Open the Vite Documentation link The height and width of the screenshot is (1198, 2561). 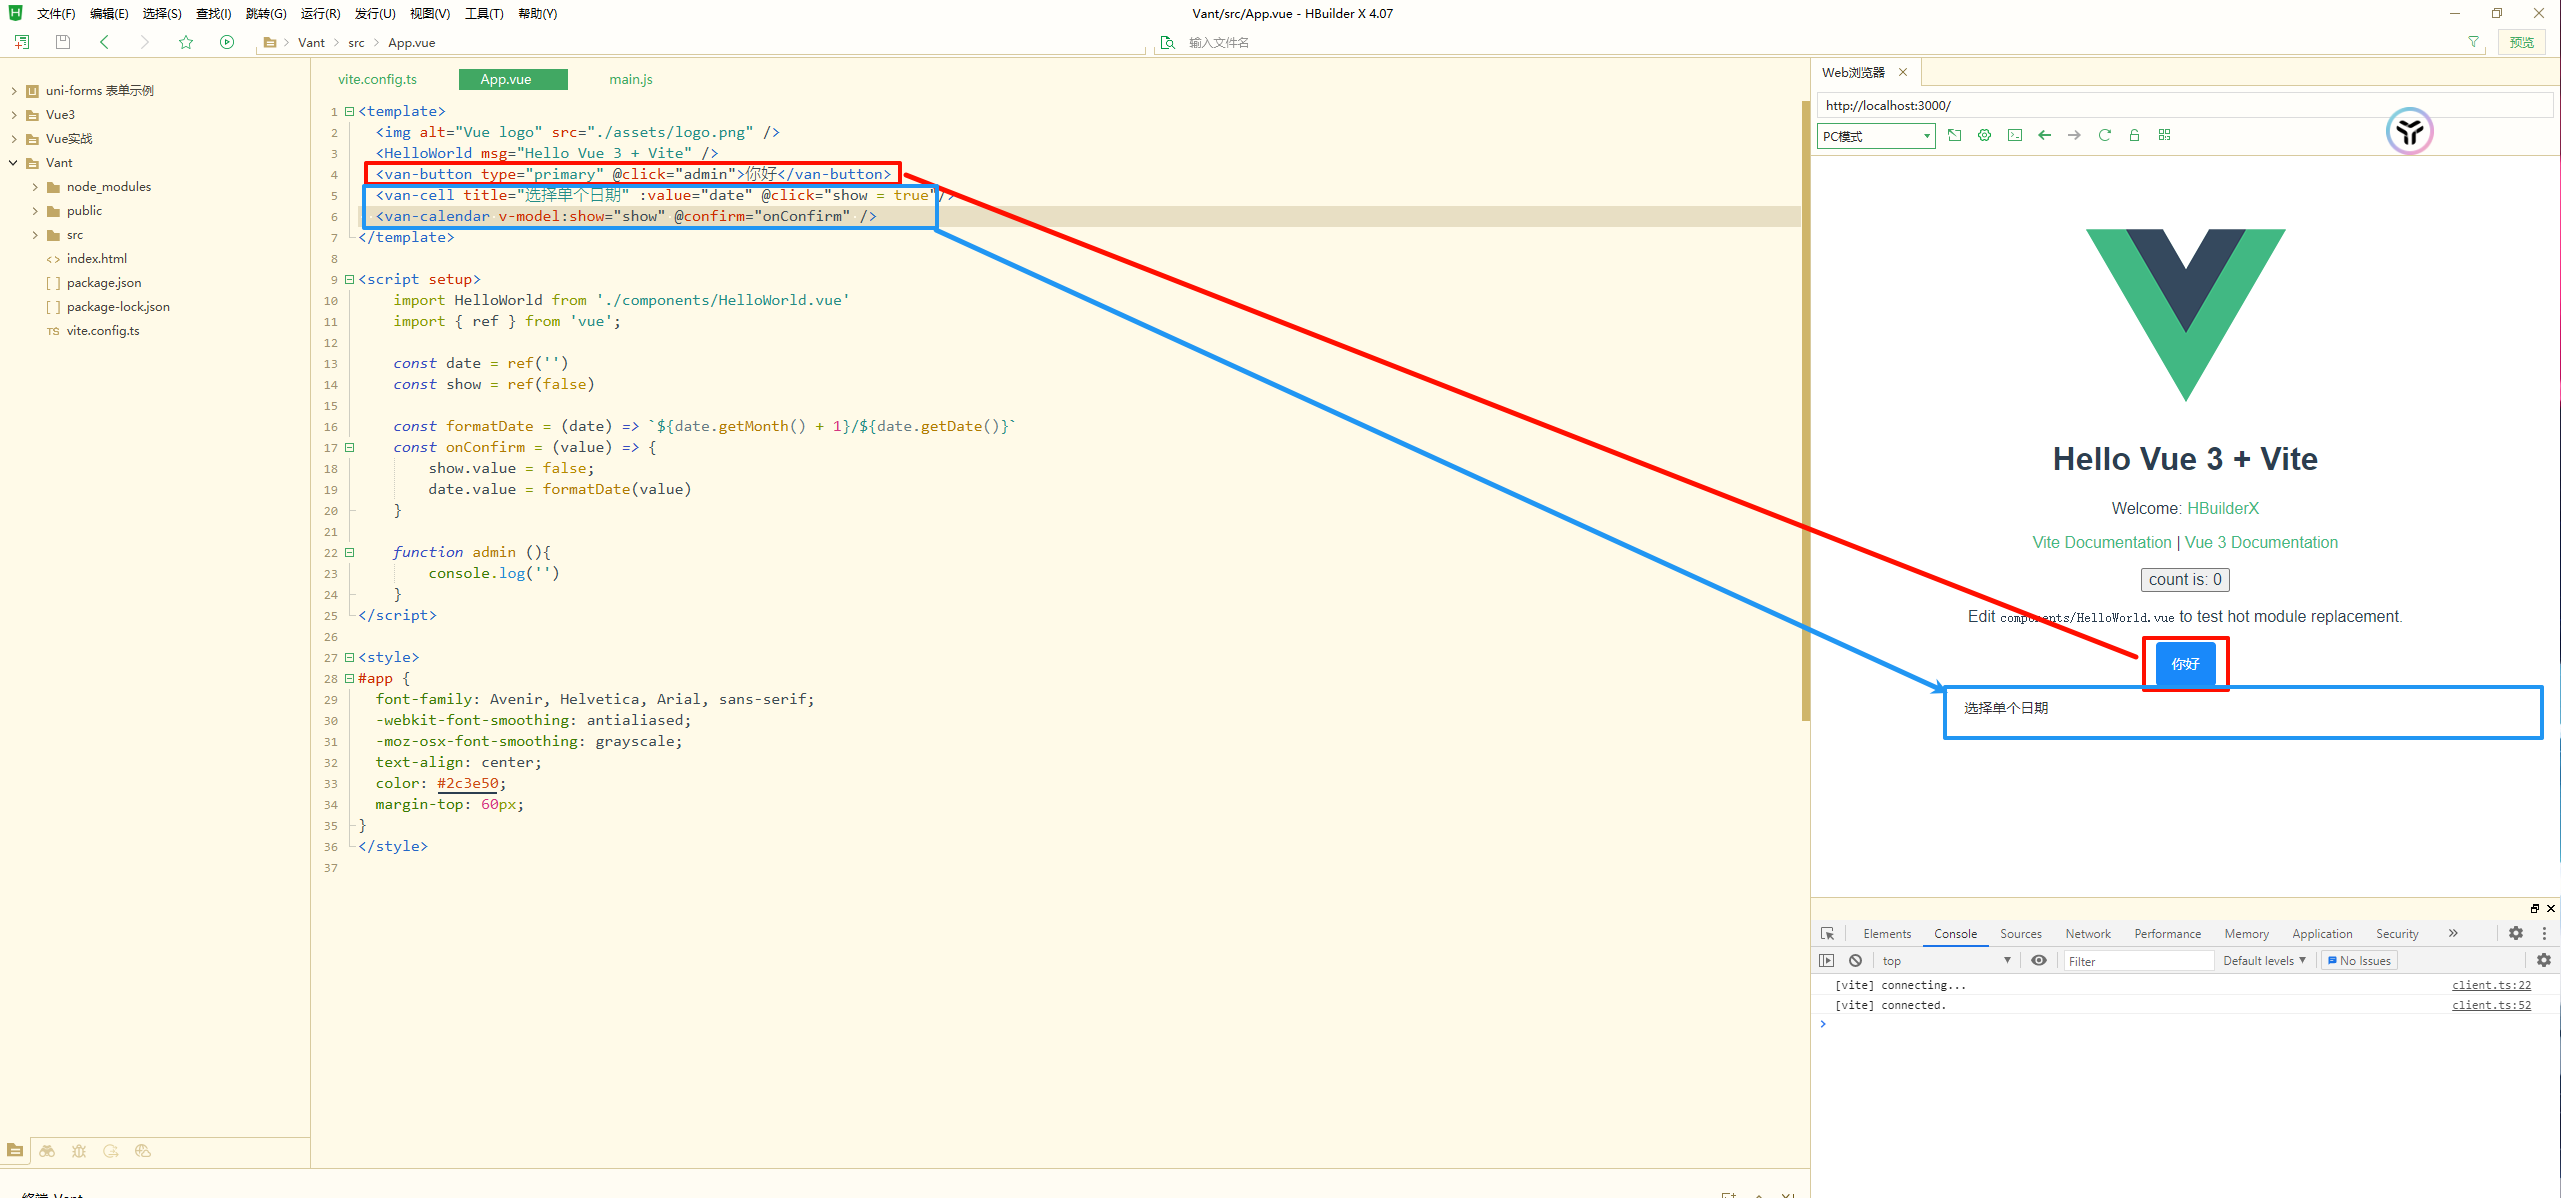pyautogui.click(x=2101, y=542)
